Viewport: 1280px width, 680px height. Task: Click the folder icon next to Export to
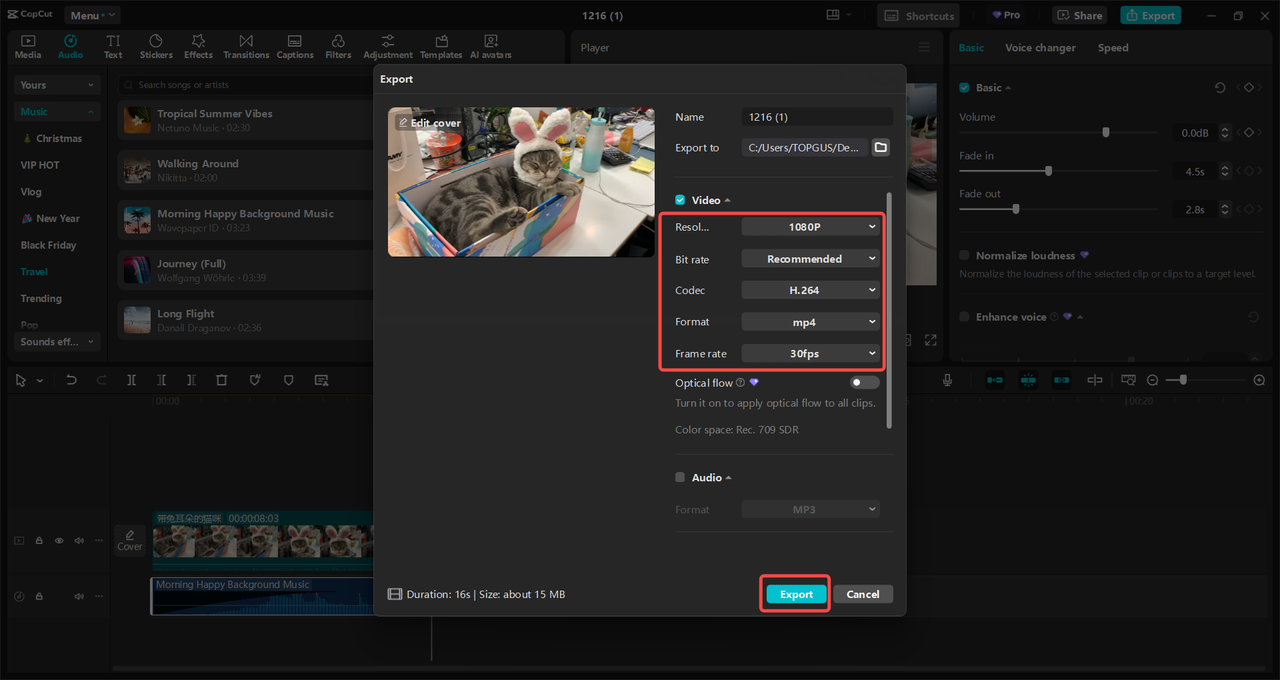coord(881,147)
